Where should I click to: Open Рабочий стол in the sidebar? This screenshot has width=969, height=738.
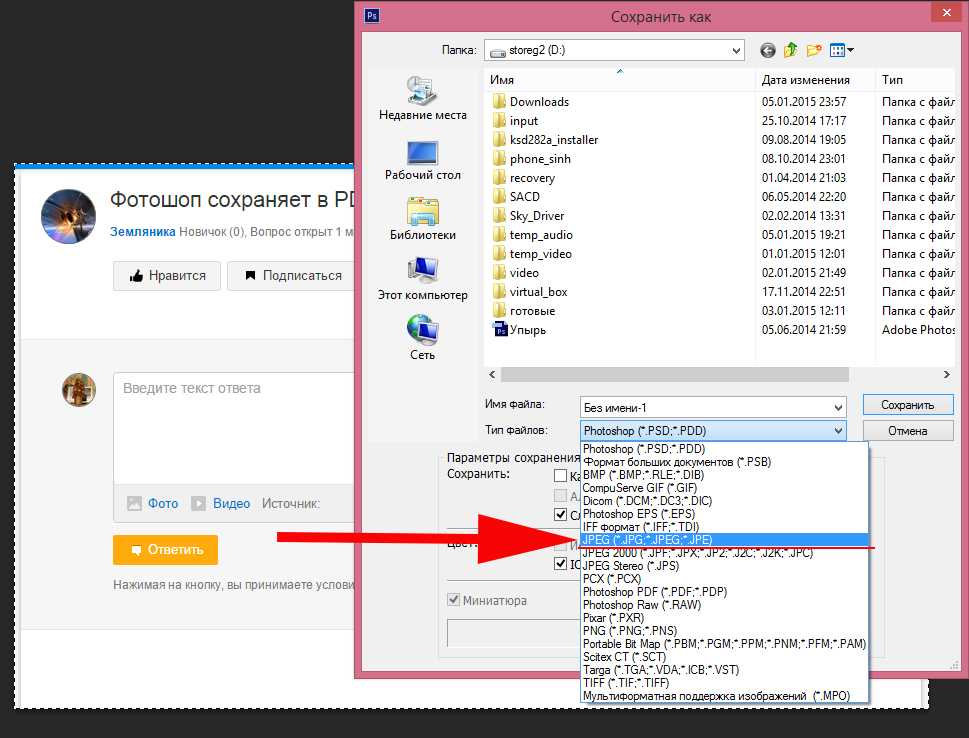pos(423,161)
